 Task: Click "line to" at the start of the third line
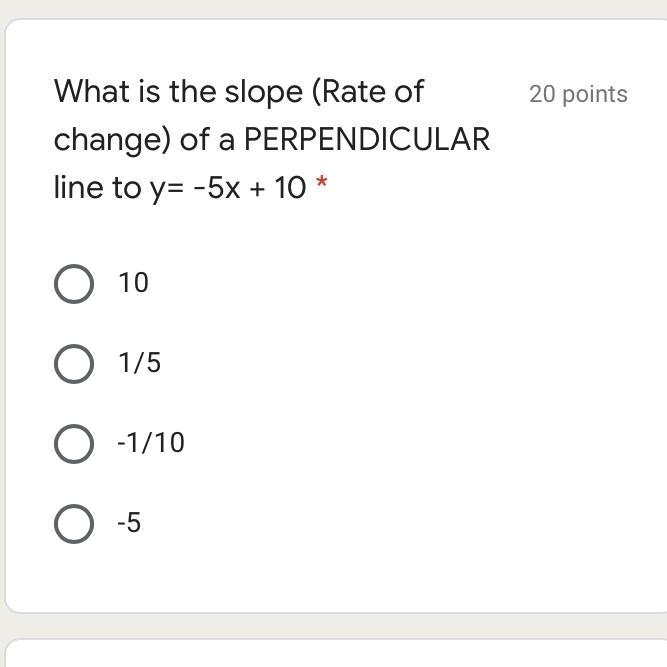[97, 187]
